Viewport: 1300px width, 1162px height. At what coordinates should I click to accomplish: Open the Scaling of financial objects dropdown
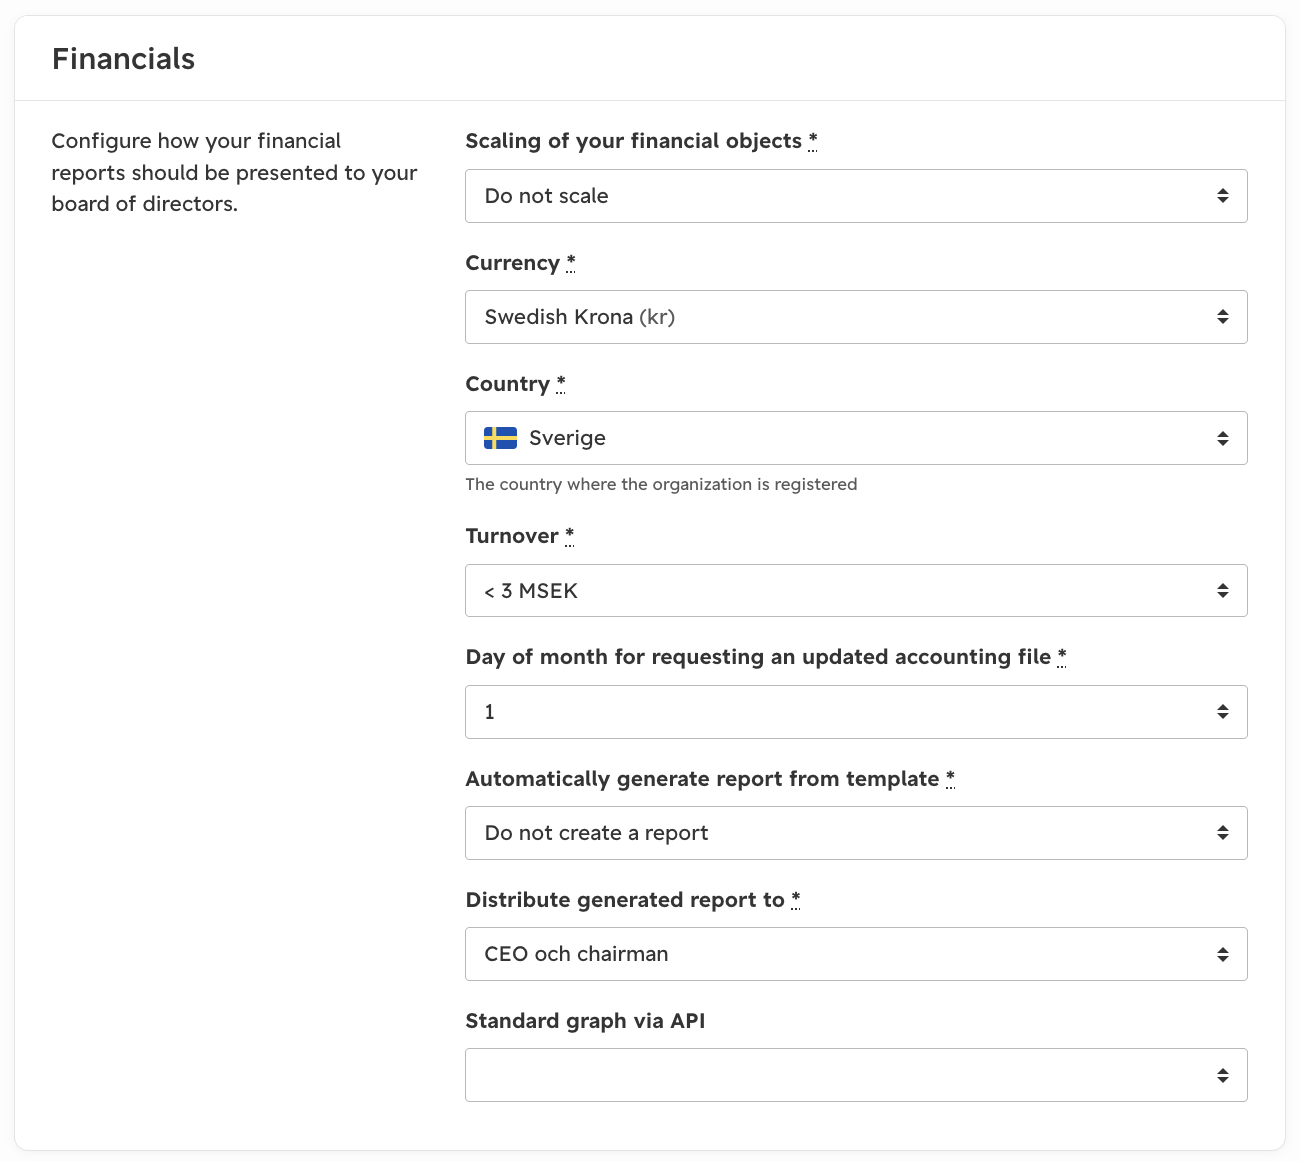pyautogui.click(x=856, y=196)
